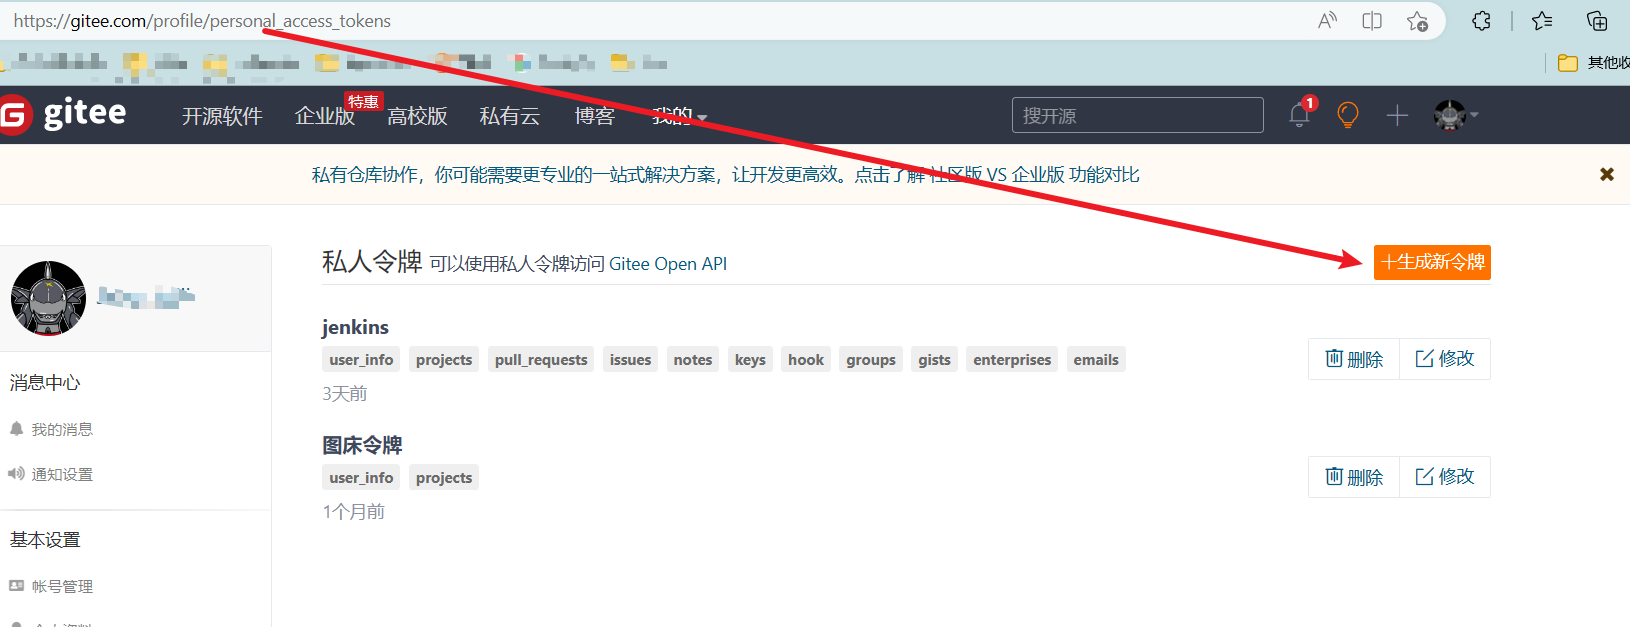Image resolution: width=1630 pixels, height=627 pixels.
Task: Open the browser favorites list icon
Action: [x=1542, y=21]
